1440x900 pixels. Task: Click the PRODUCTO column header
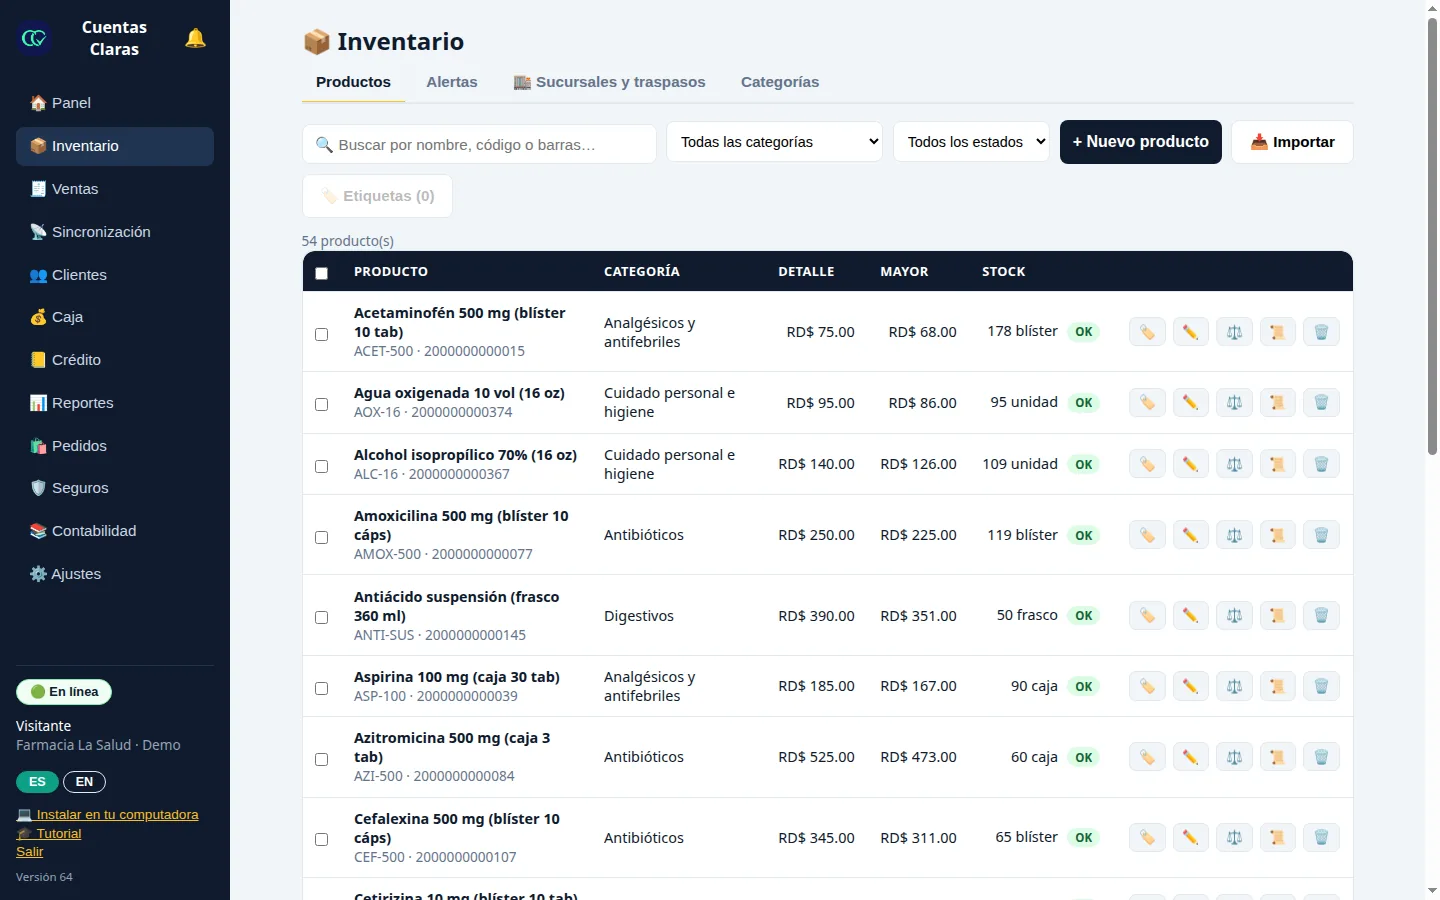coord(391,272)
